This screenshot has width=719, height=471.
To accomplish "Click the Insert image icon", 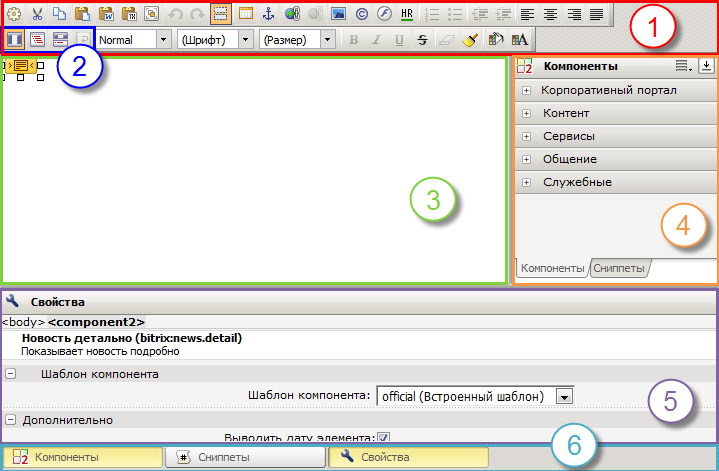I will click(x=338, y=14).
